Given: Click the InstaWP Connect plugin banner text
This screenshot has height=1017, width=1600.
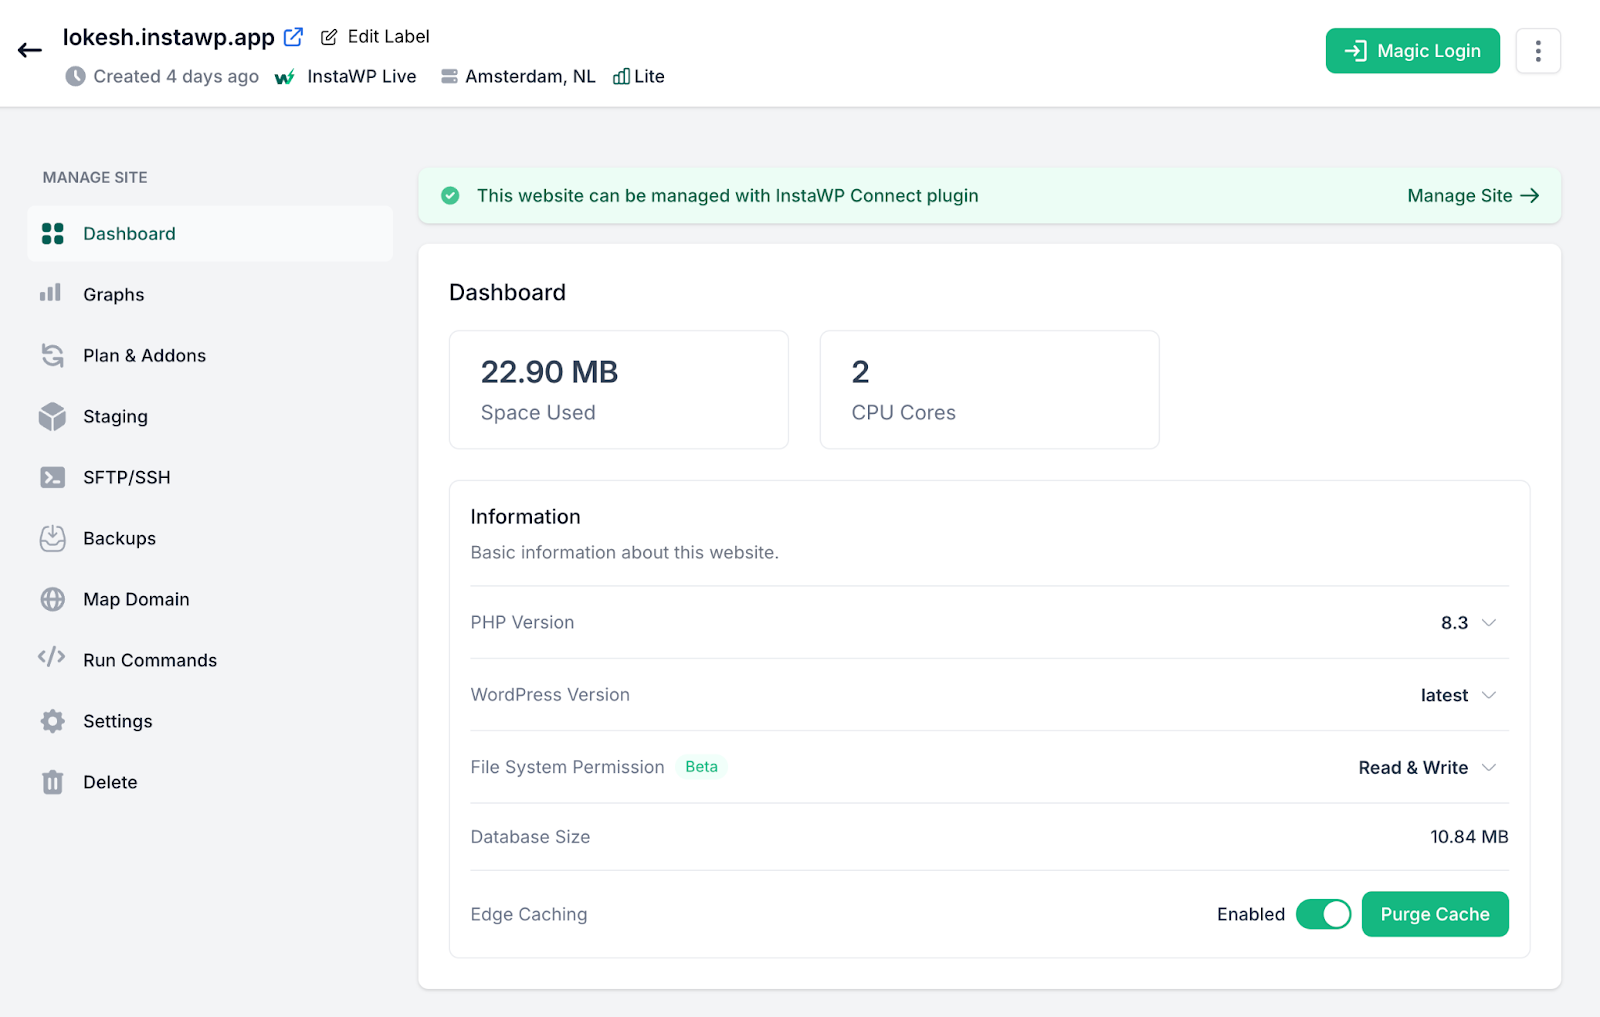Looking at the screenshot, I should 727,196.
